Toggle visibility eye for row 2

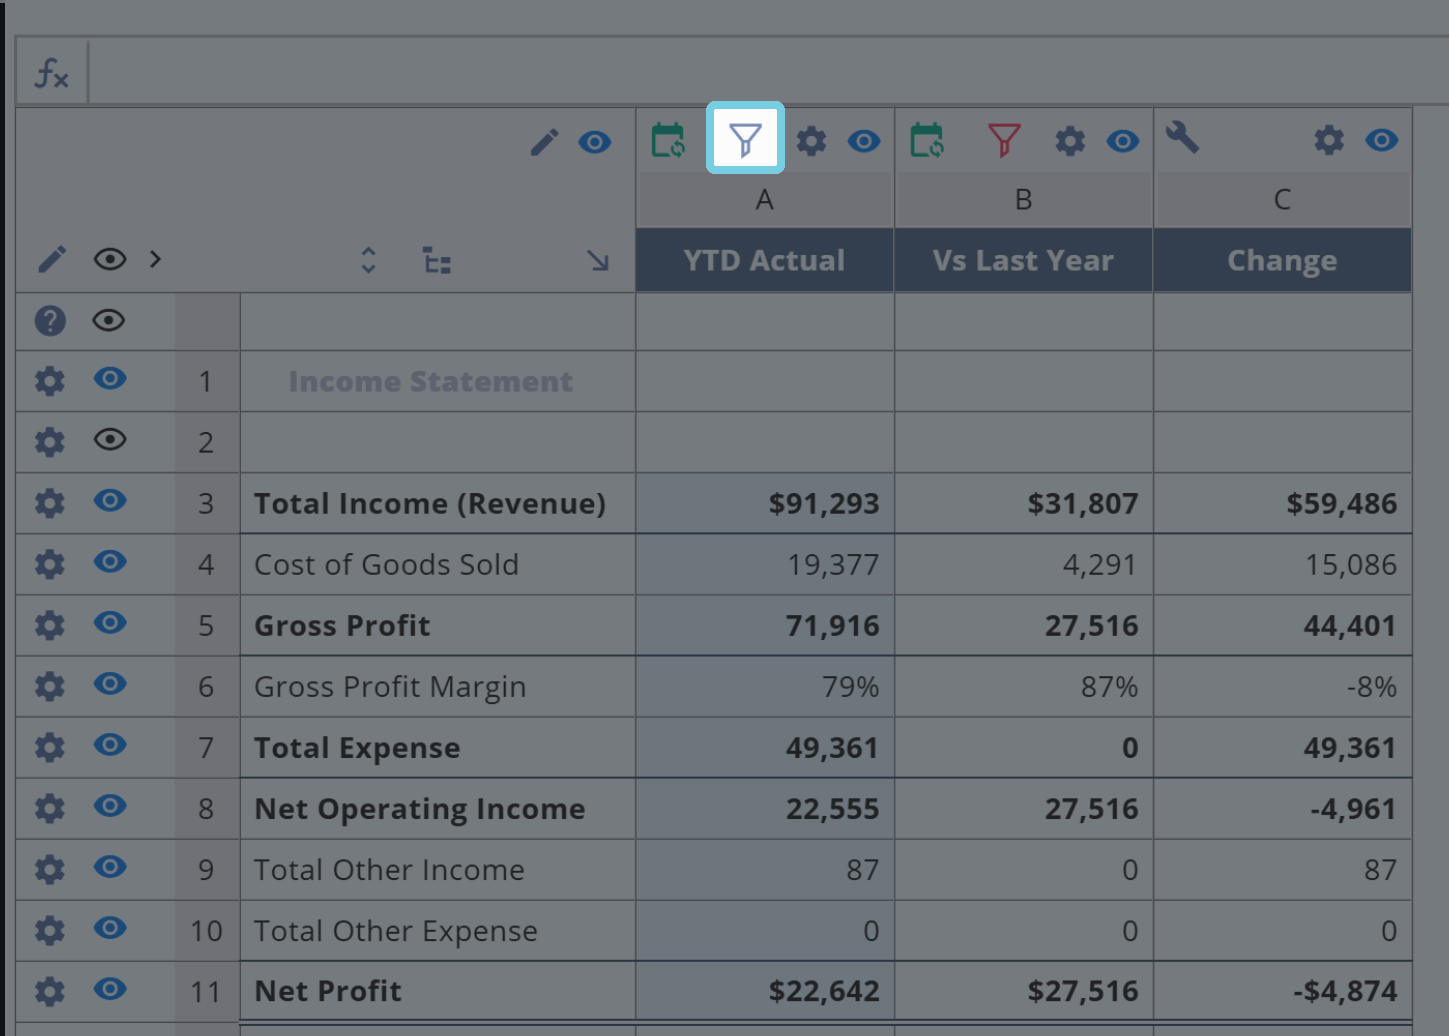point(110,439)
